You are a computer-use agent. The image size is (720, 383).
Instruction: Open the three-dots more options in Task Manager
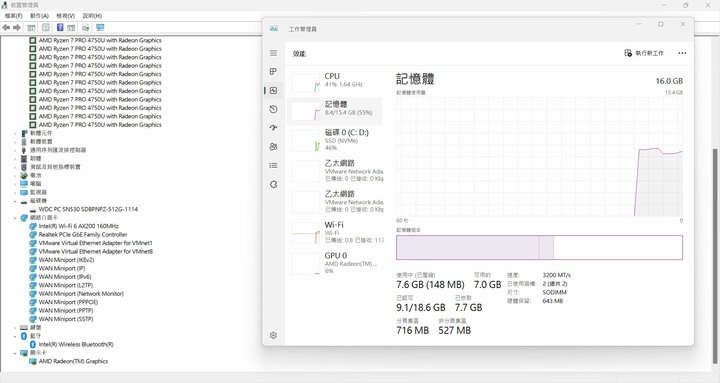[682, 53]
